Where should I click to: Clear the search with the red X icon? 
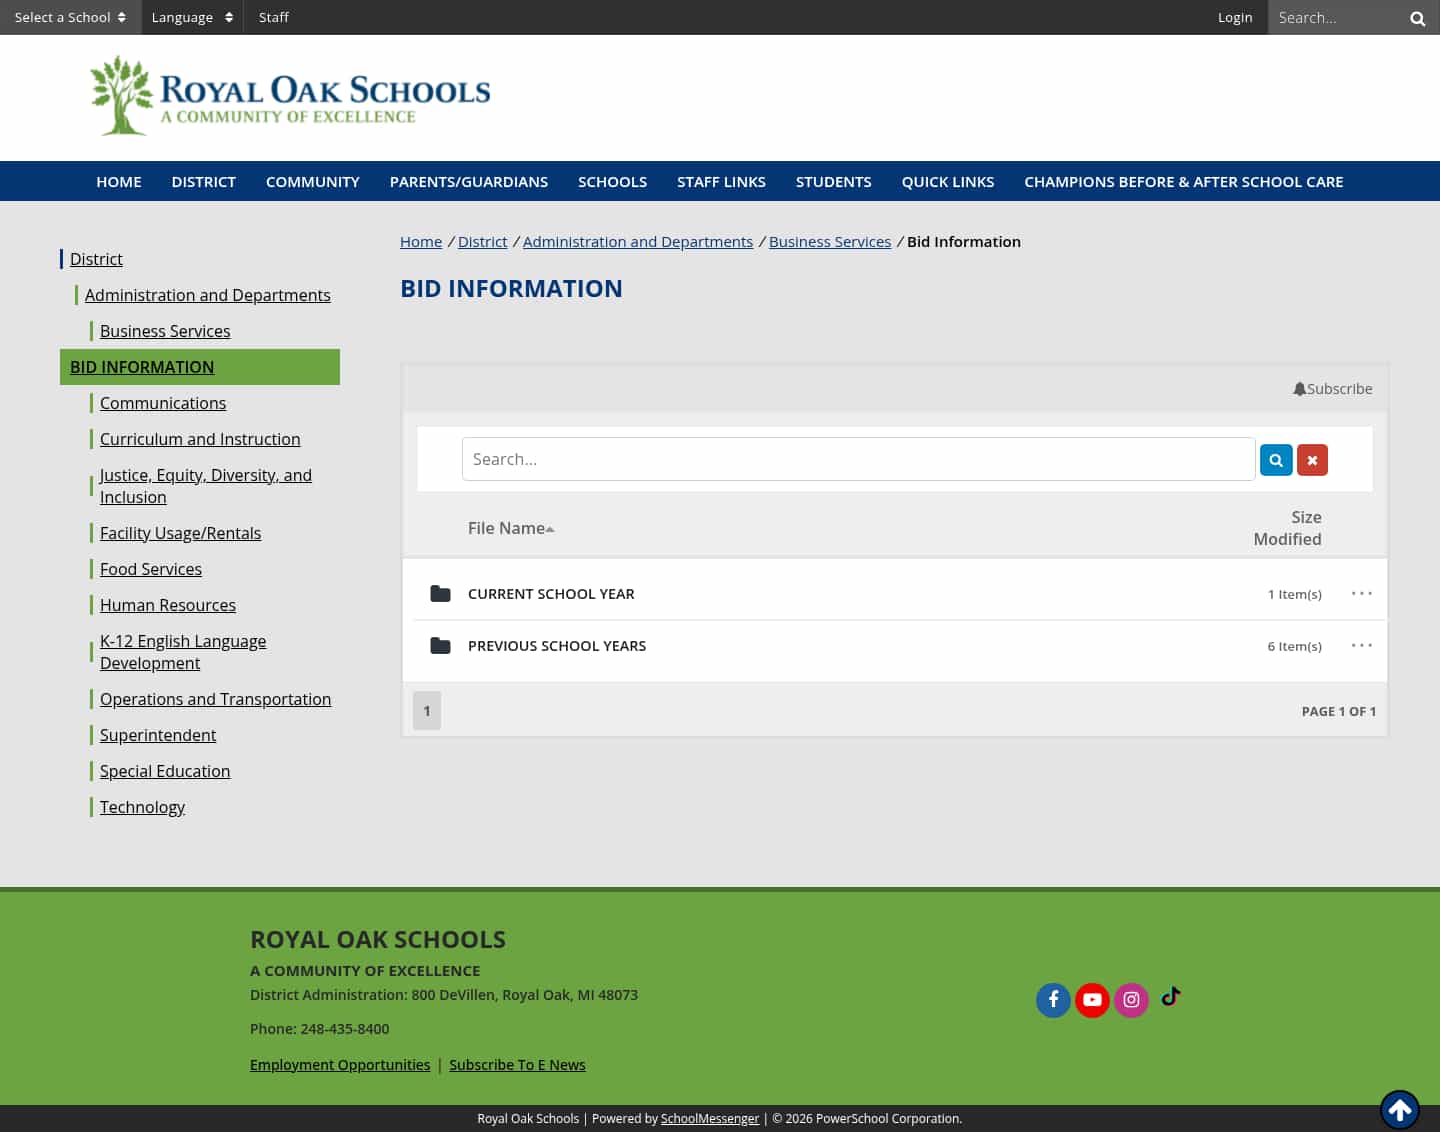1312,459
